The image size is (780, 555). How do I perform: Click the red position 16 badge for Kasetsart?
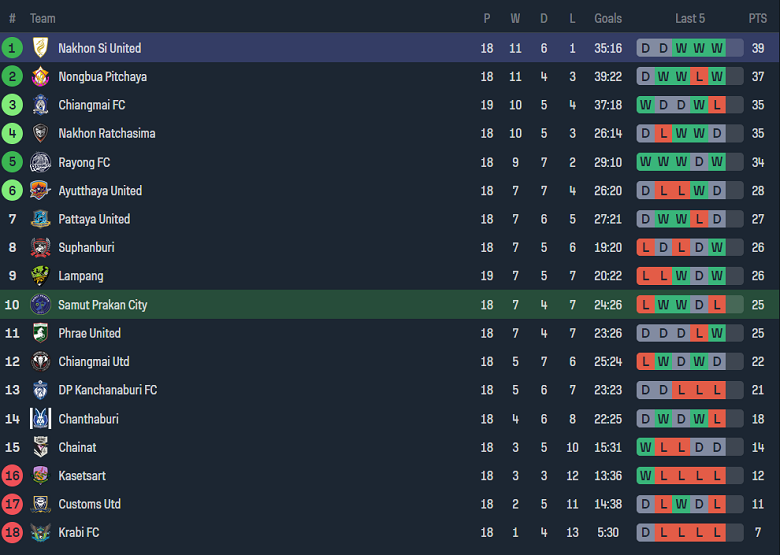click(x=12, y=476)
